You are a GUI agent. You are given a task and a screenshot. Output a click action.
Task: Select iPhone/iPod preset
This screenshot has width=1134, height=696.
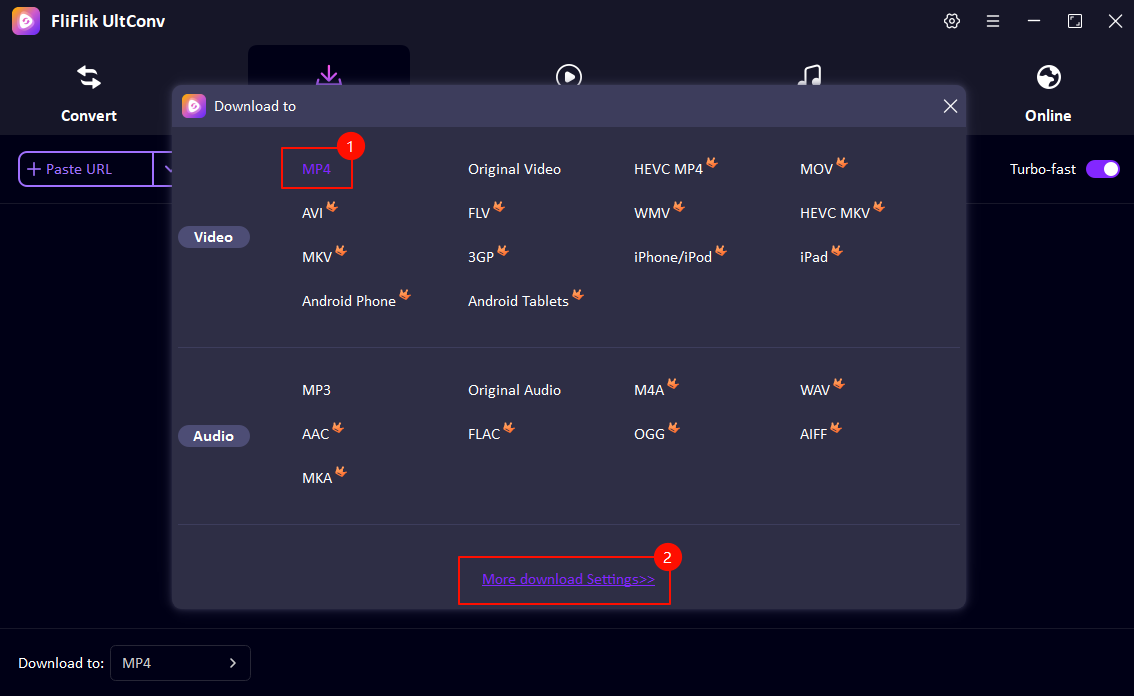673,258
